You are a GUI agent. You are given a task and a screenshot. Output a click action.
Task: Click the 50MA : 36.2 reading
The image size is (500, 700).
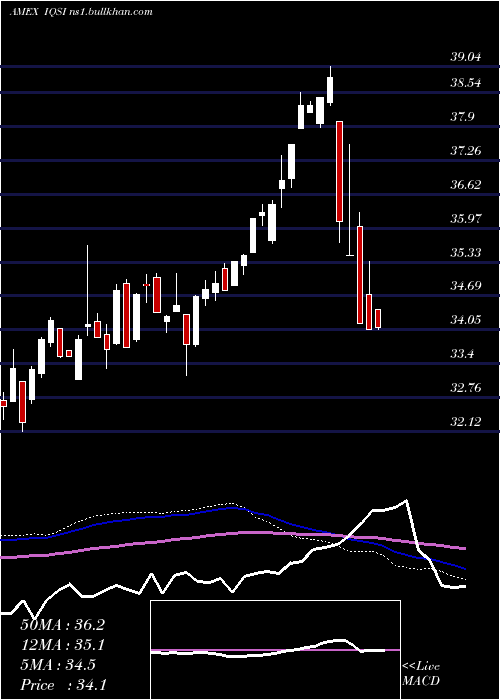[62, 625]
